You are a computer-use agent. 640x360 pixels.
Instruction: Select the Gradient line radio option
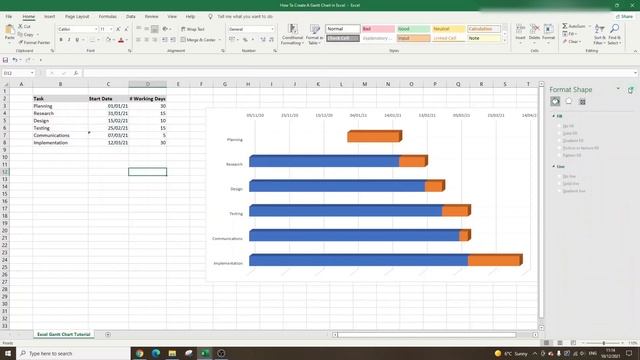click(560, 191)
